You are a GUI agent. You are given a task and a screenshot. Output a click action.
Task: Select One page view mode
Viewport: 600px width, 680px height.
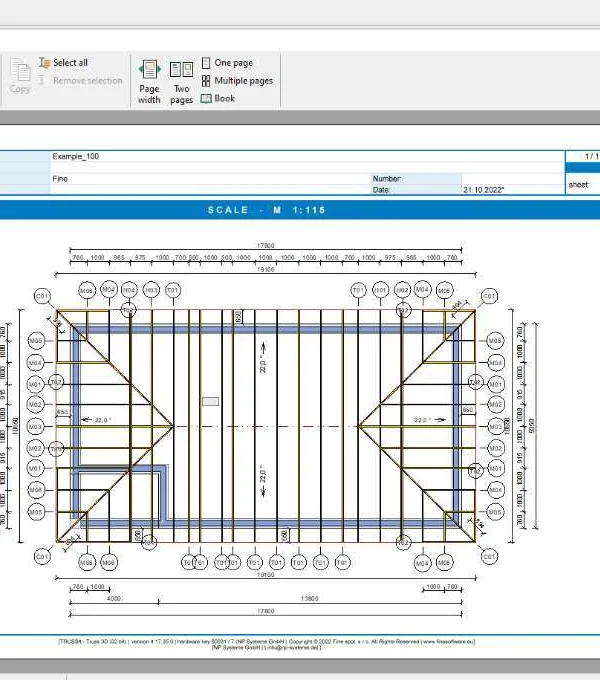click(x=227, y=63)
